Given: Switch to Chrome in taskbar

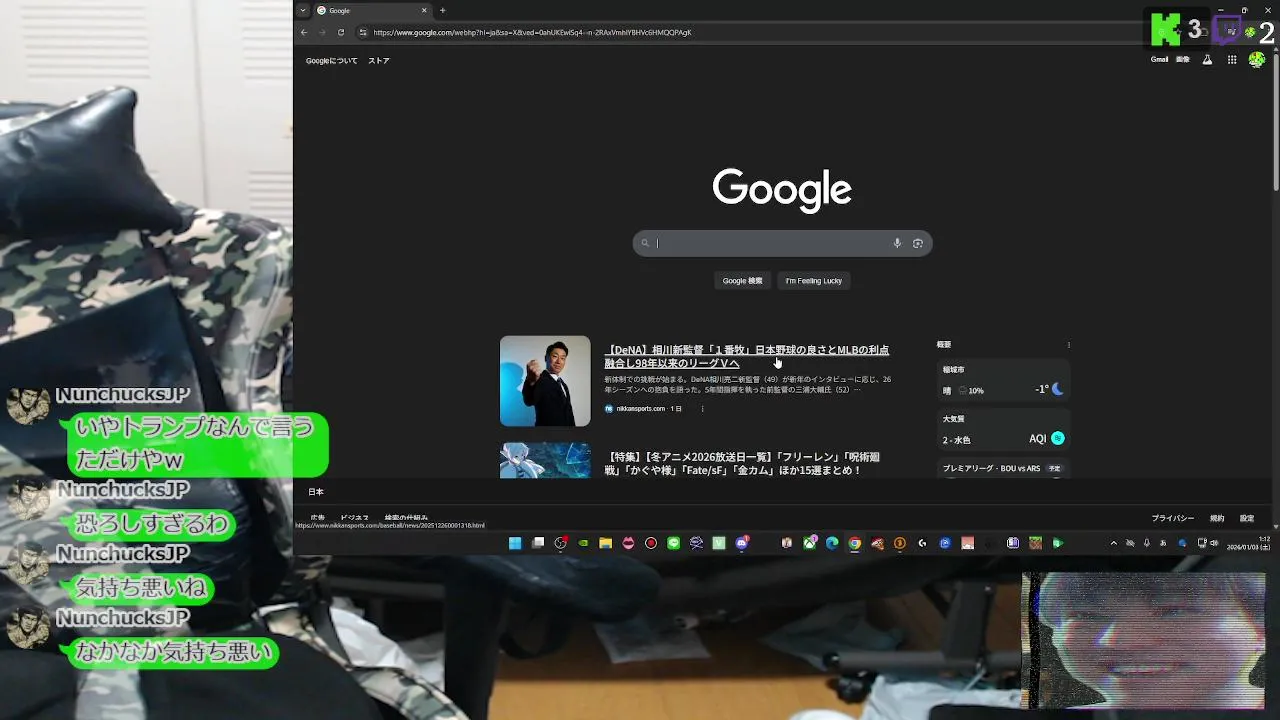Looking at the screenshot, I should (855, 543).
